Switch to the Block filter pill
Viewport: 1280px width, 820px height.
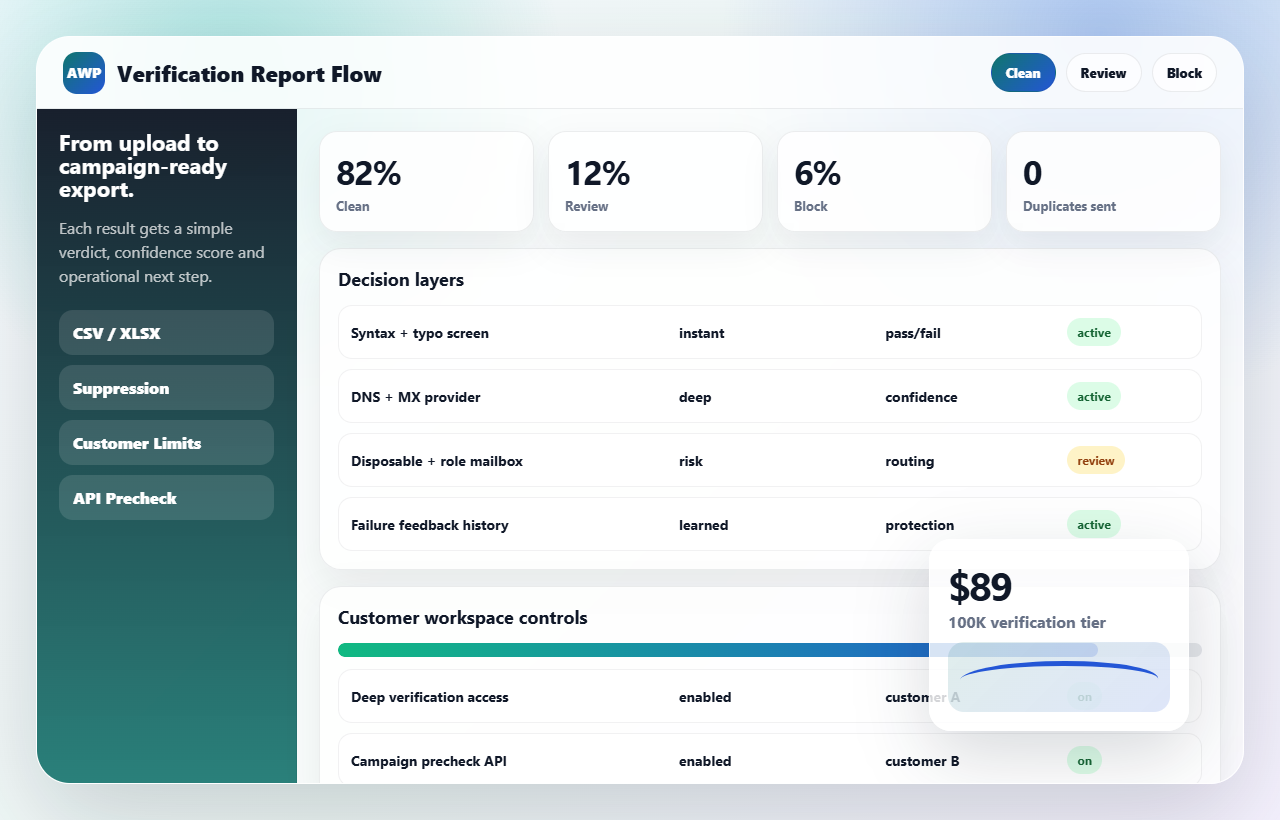(x=1184, y=73)
